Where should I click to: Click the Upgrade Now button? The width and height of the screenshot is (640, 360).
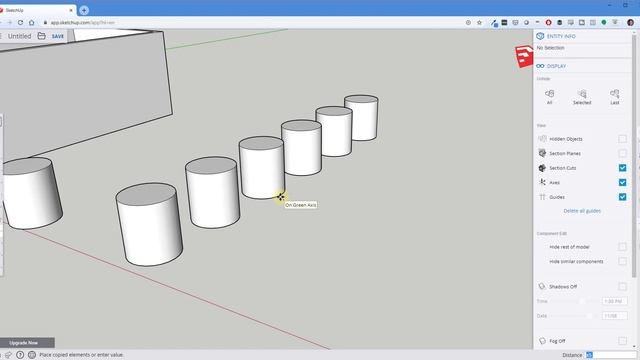[x=24, y=342]
